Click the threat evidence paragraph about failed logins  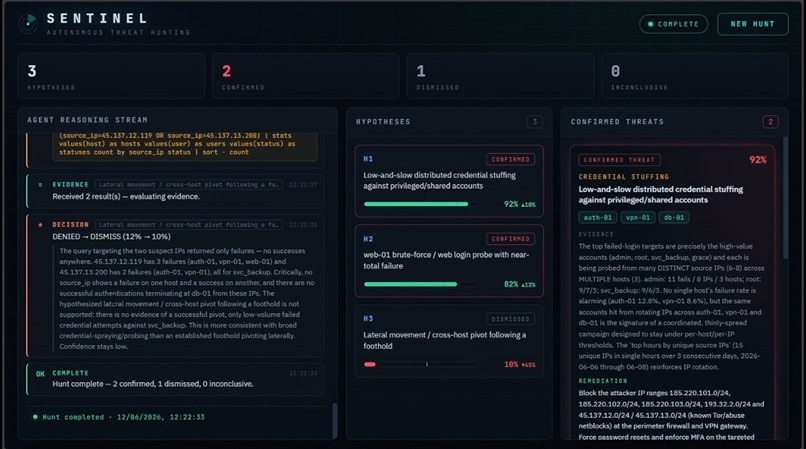[x=671, y=307]
